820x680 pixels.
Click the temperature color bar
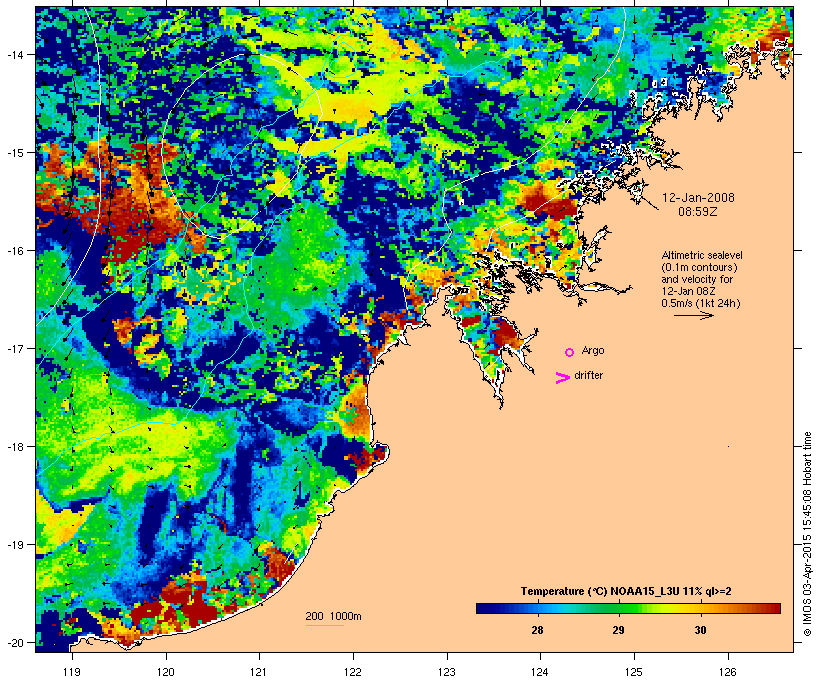[628, 608]
